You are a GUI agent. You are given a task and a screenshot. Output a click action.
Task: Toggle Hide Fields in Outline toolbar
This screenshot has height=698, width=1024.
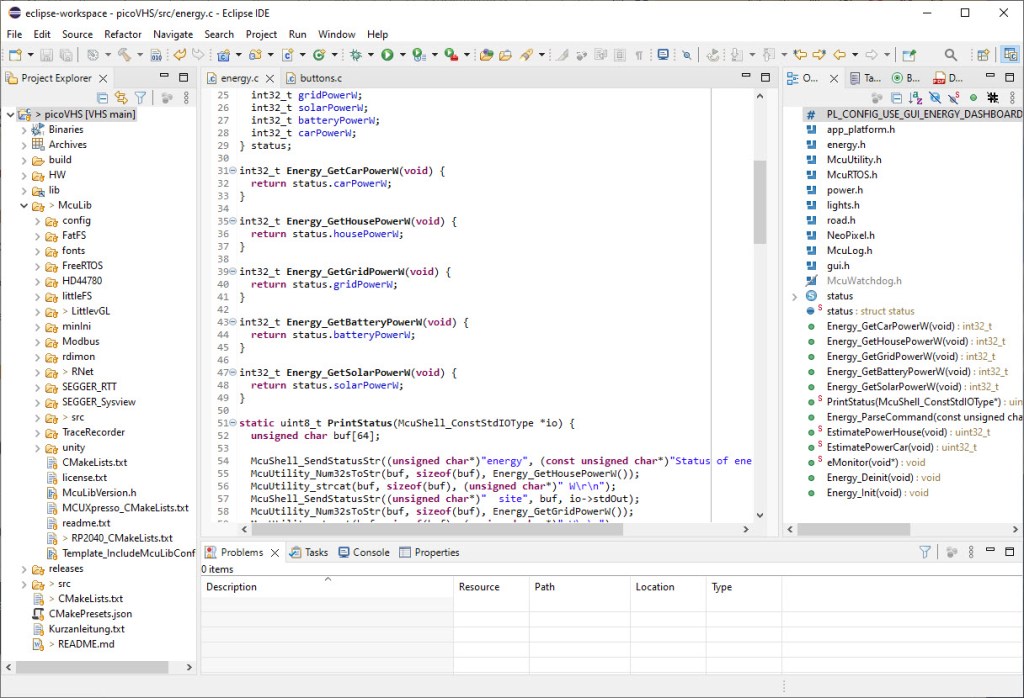tap(934, 98)
